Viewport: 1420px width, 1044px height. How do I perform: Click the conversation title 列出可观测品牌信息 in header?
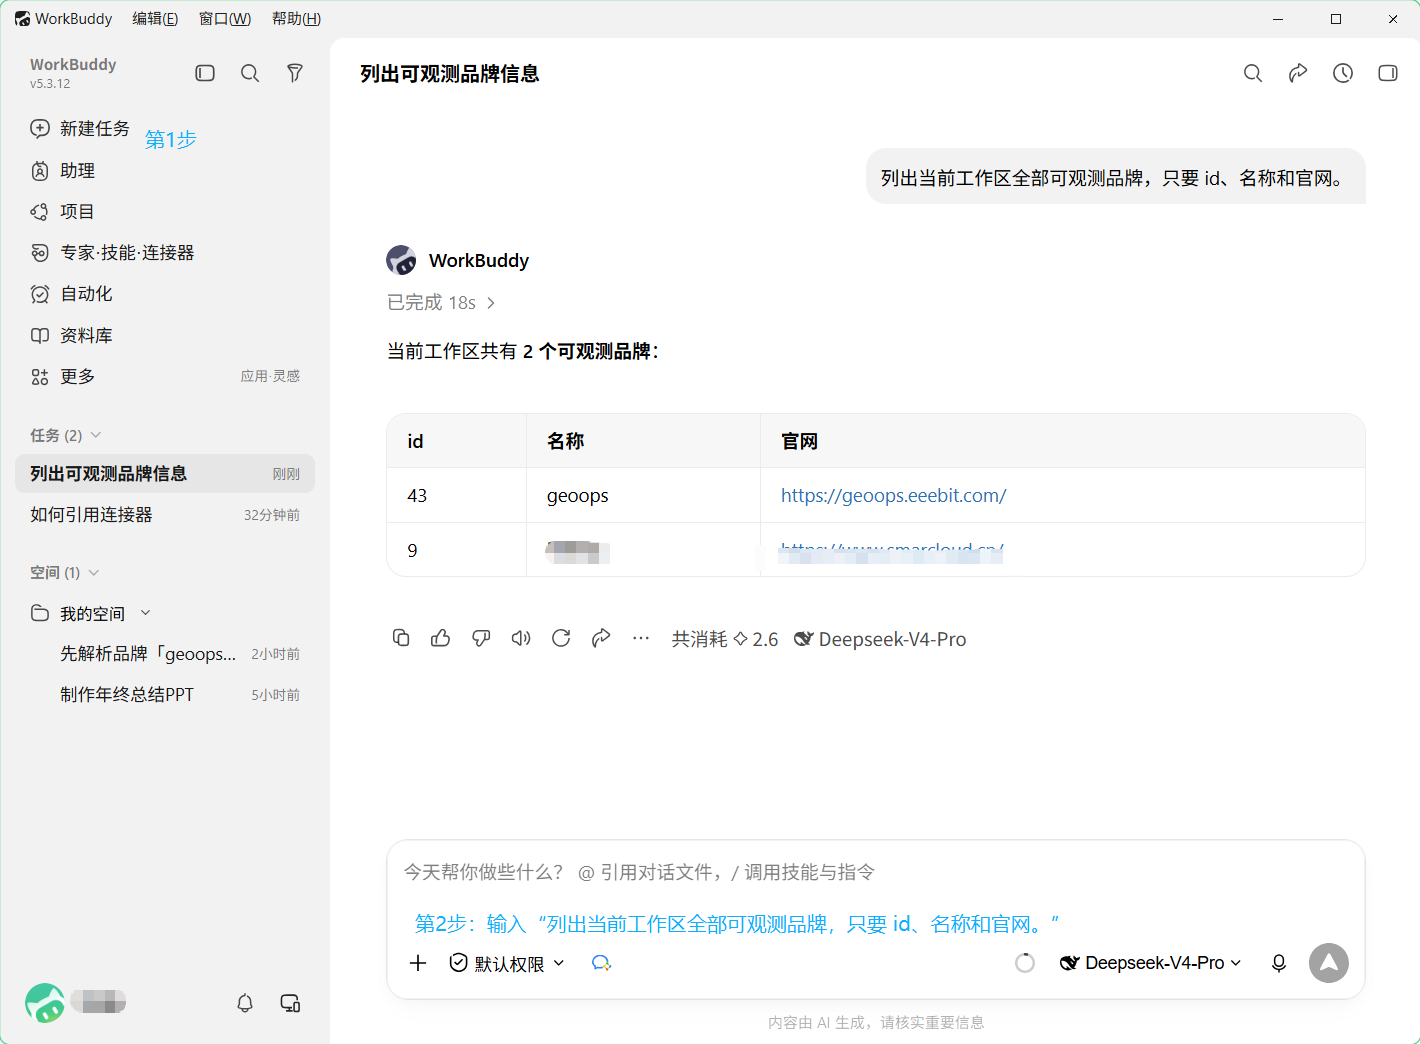450,74
